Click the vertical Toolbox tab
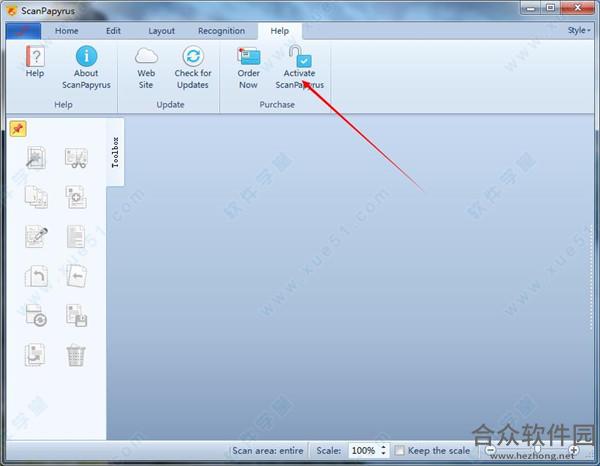The image size is (600, 466). point(115,152)
